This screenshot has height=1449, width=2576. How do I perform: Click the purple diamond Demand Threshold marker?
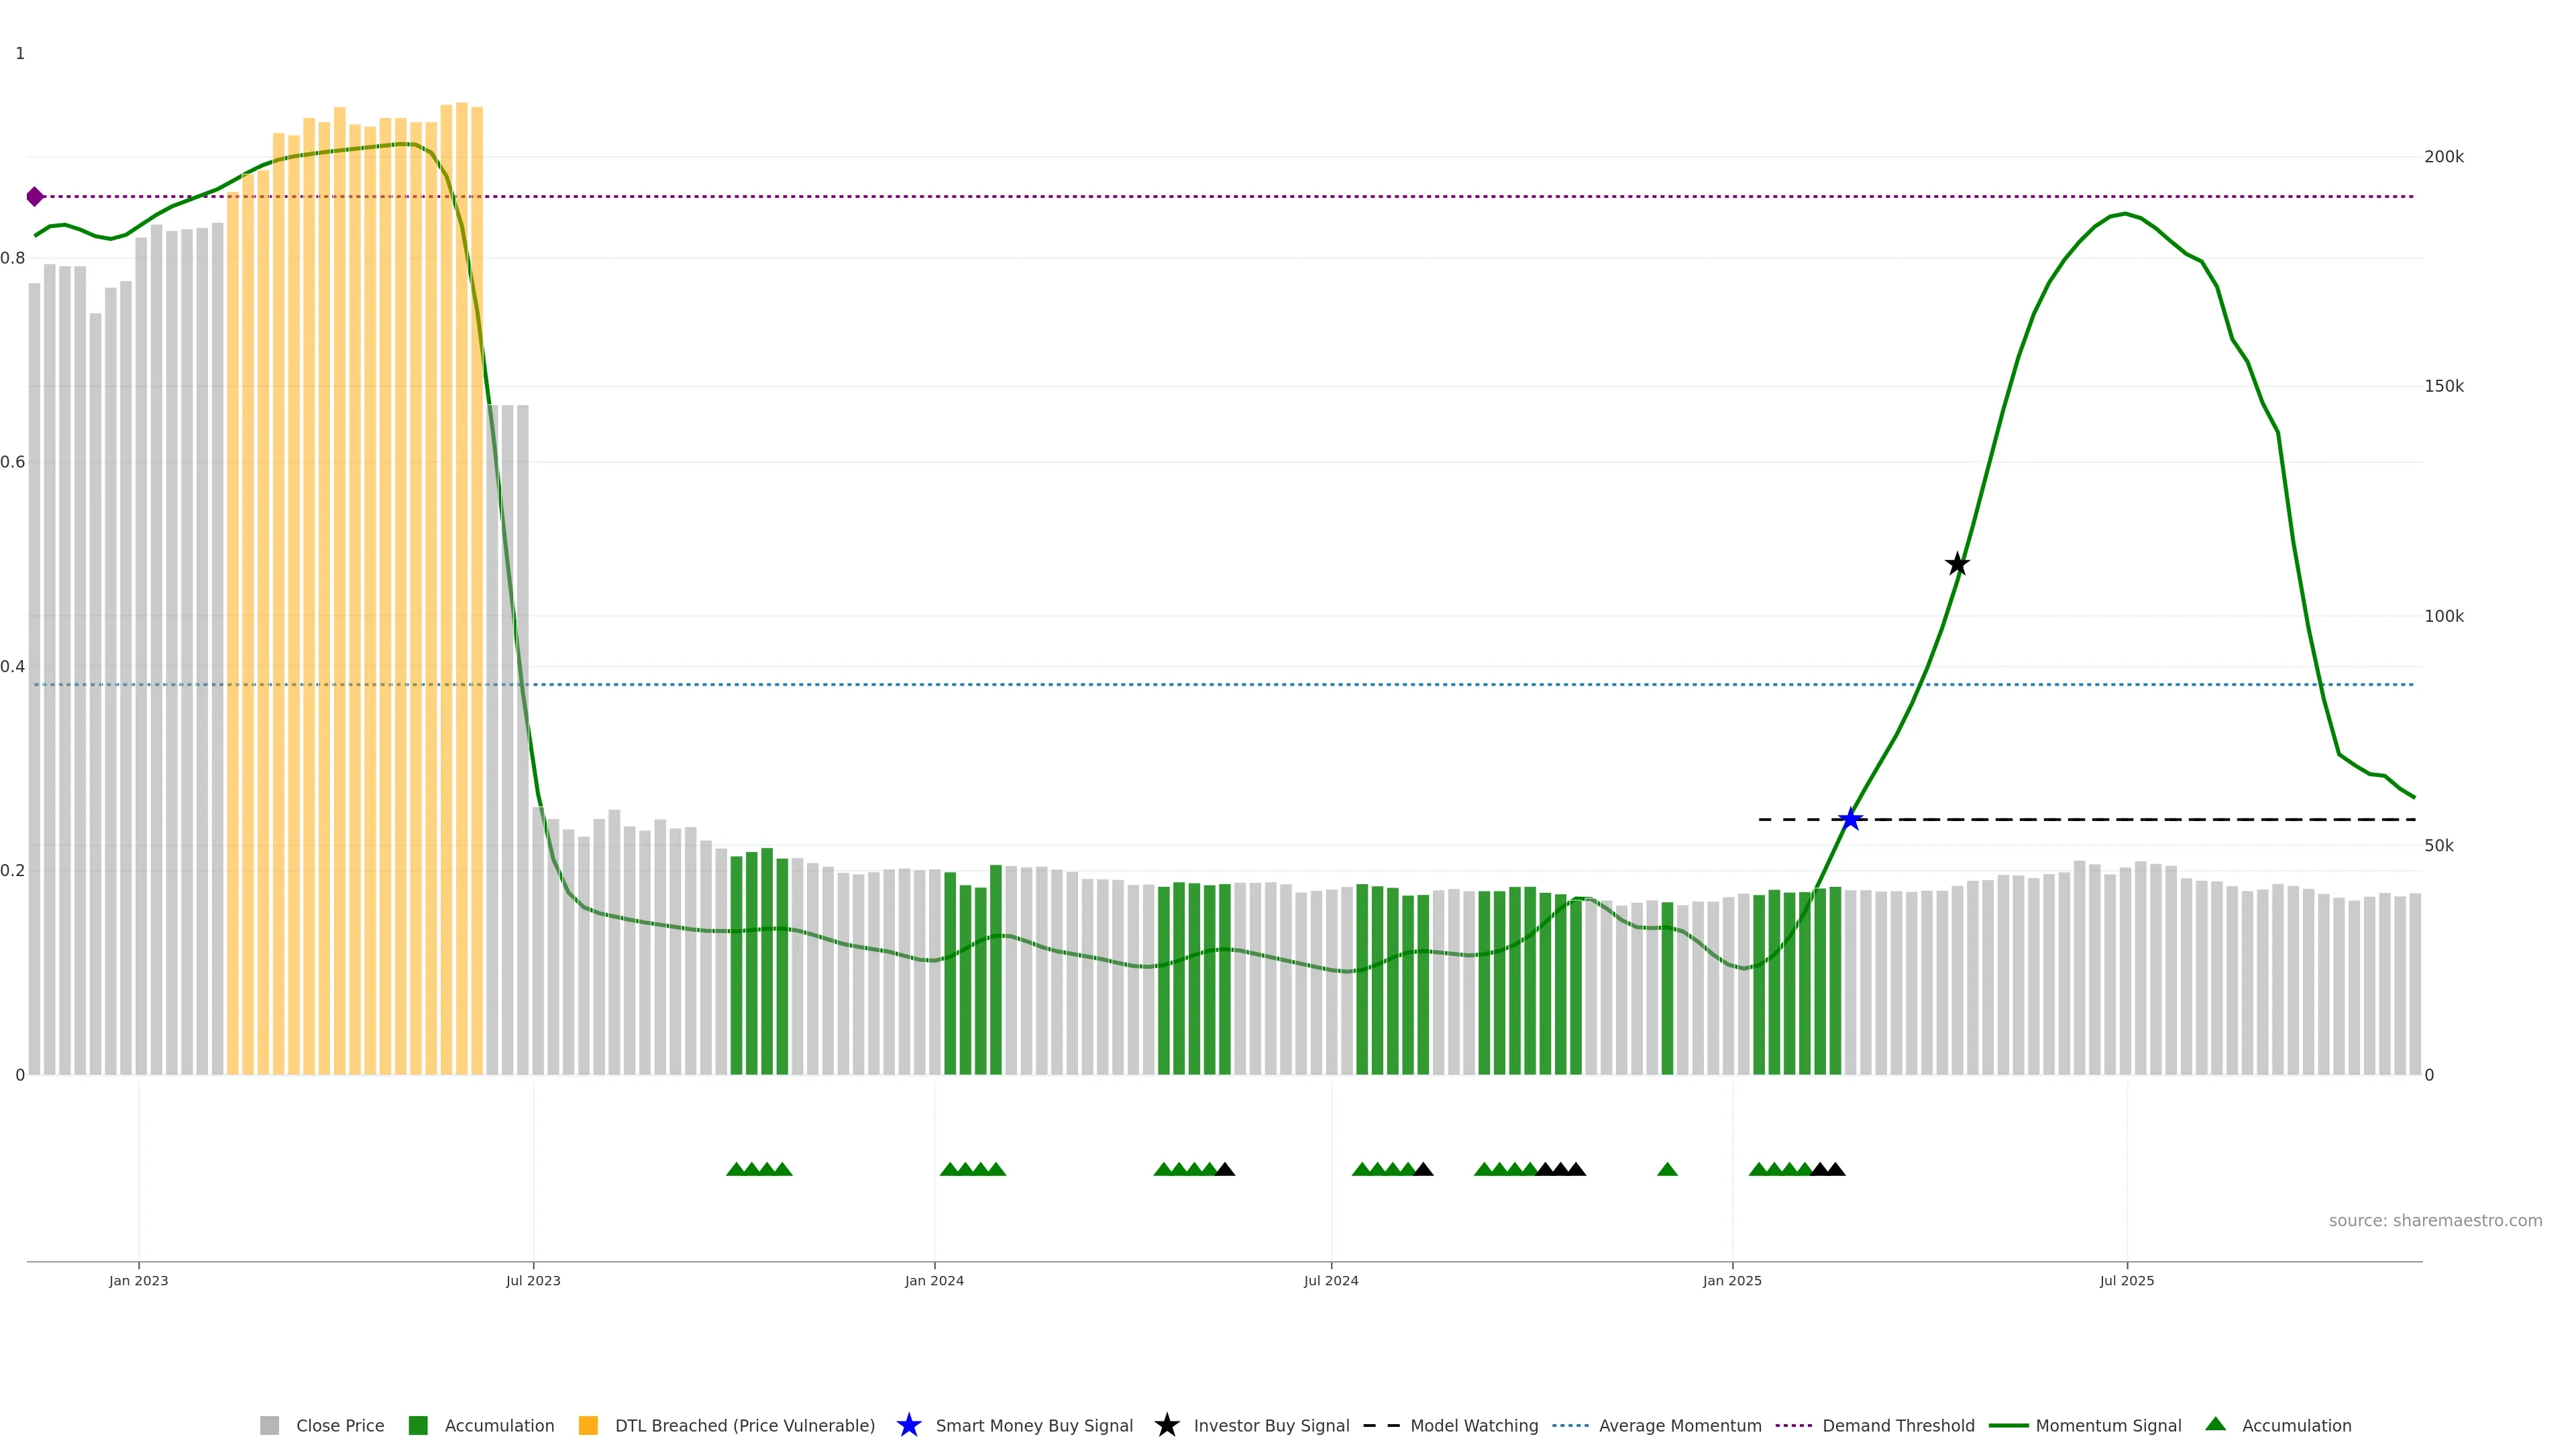[35, 197]
